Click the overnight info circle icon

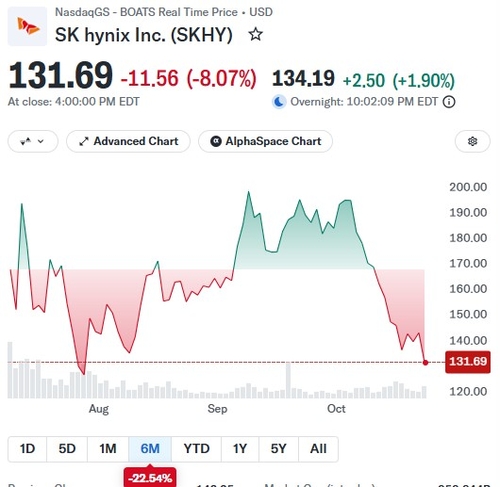449,102
